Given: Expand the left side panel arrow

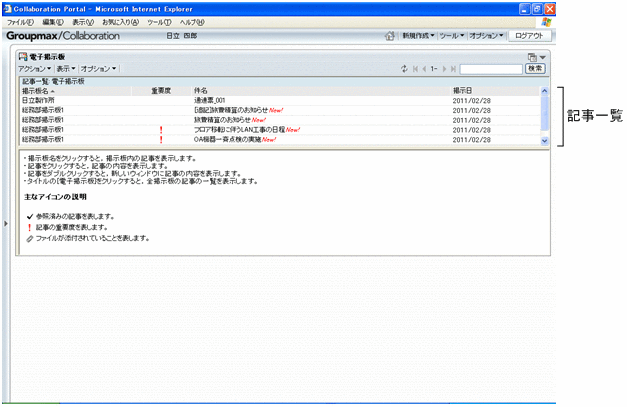Looking at the screenshot, I should coord(6,223).
